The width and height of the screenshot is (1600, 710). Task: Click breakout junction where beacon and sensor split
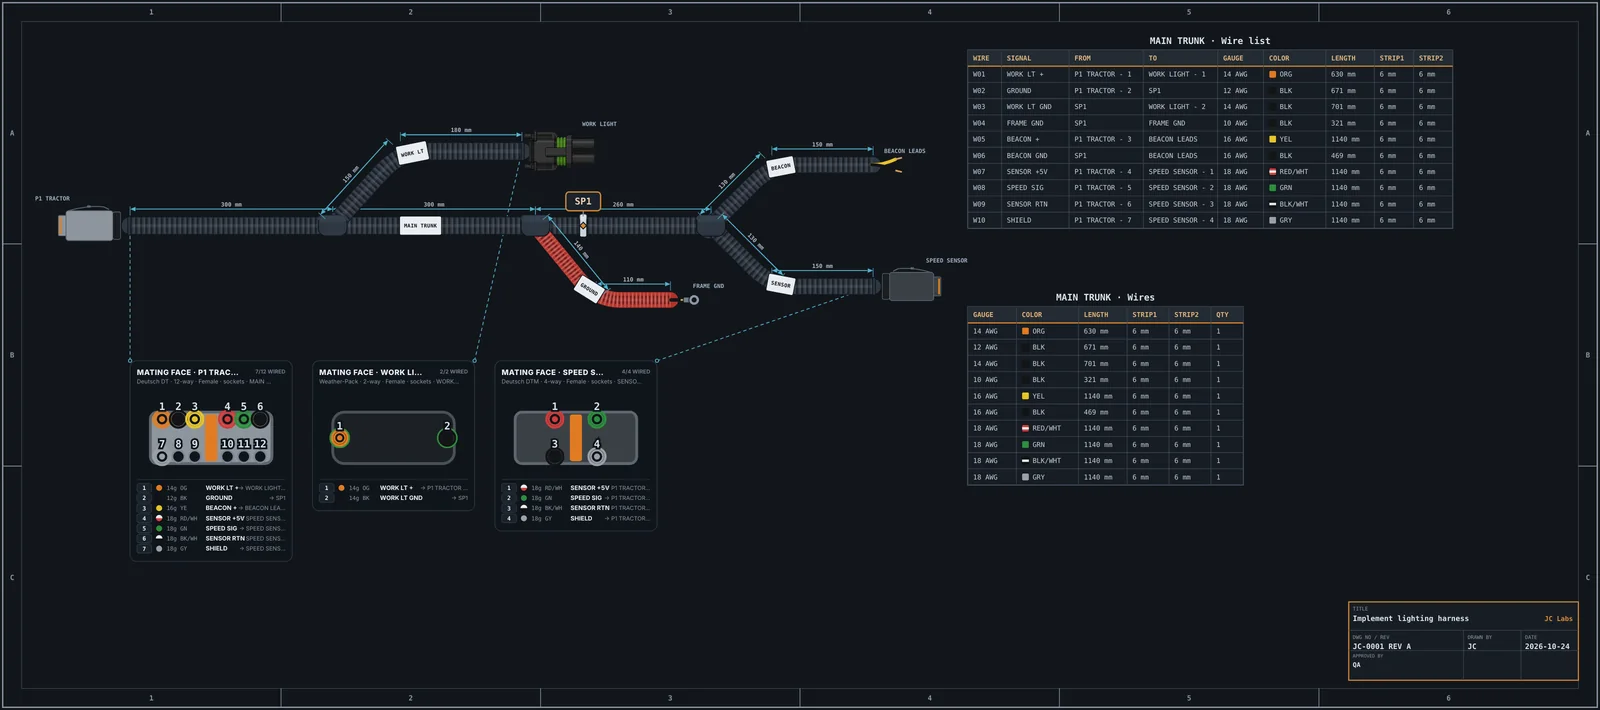pyautogui.click(x=711, y=226)
